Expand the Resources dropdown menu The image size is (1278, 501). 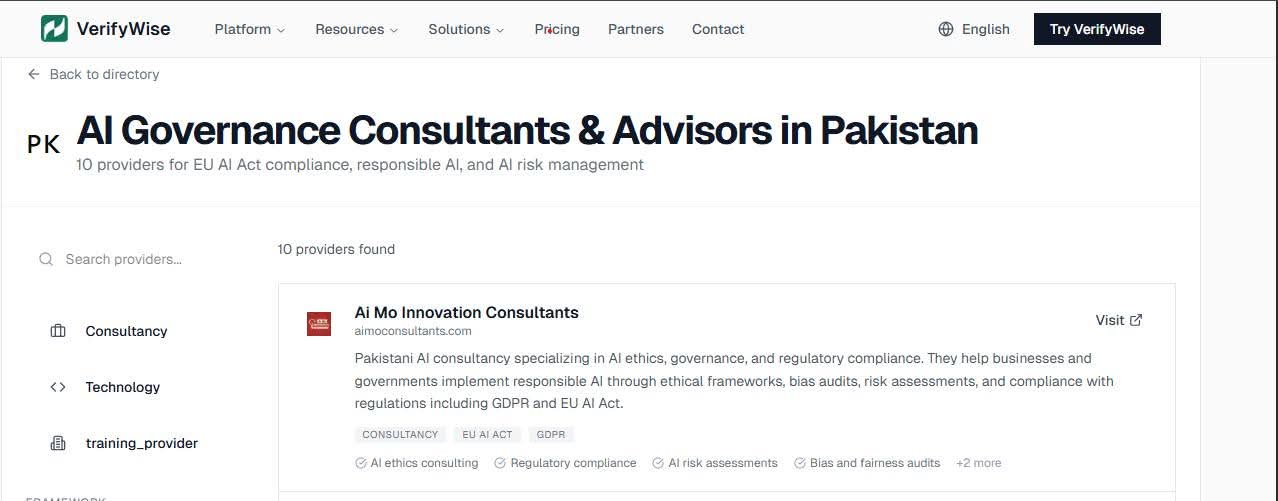(x=357, y=29)
